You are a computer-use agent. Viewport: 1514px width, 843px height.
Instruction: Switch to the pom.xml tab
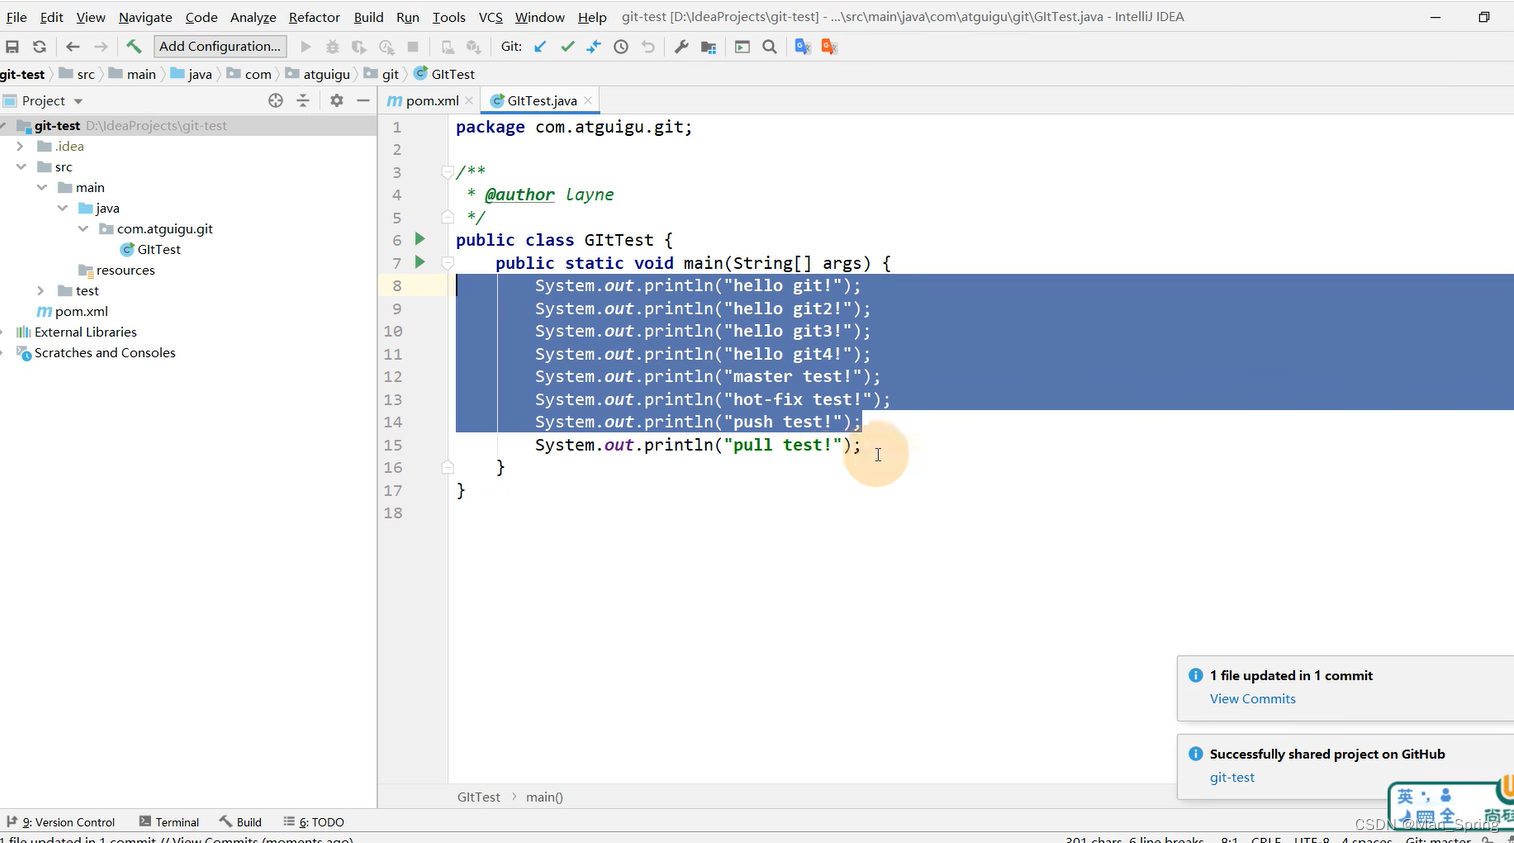431,101
